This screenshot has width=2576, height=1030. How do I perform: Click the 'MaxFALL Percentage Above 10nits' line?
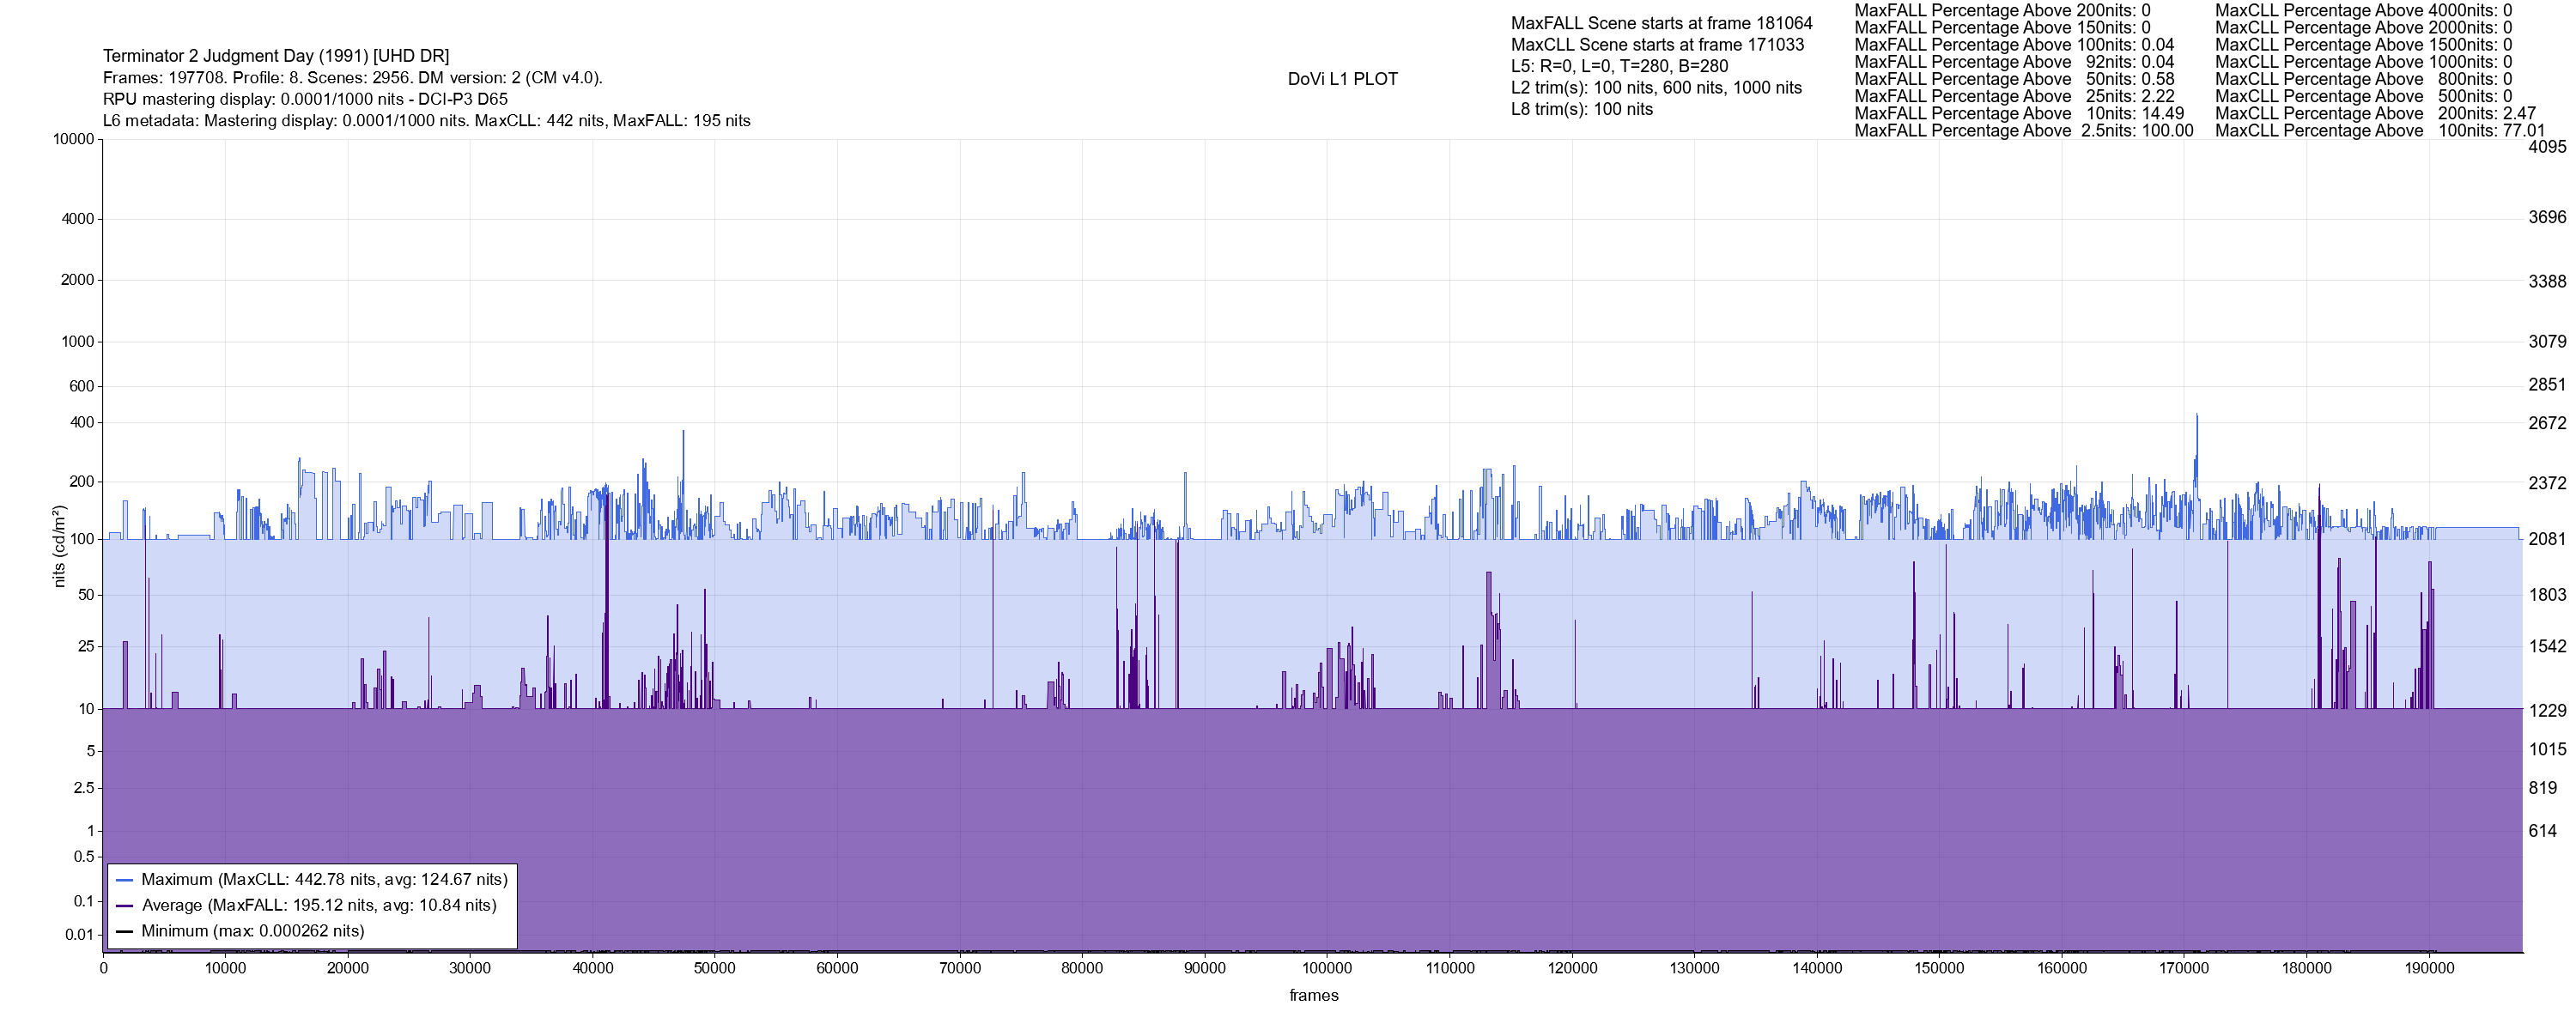click(x=2018, y=114)
